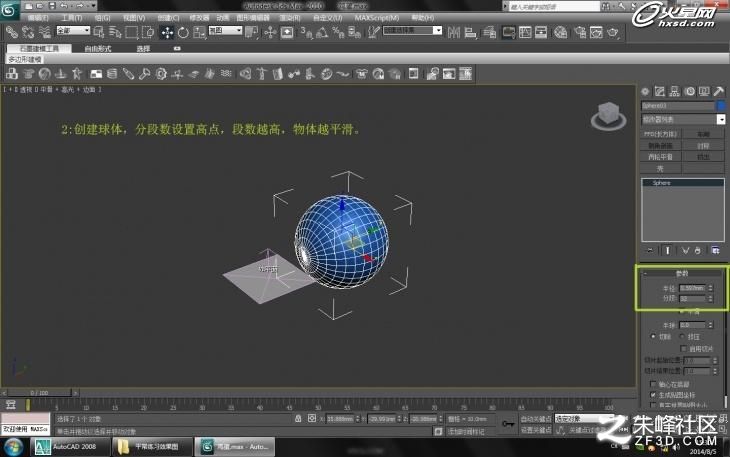The width and height of the screenshot is (730, 457).
Task: Click the 壳 modifier button
Action: pyautogui.click(x=661, y=168)
